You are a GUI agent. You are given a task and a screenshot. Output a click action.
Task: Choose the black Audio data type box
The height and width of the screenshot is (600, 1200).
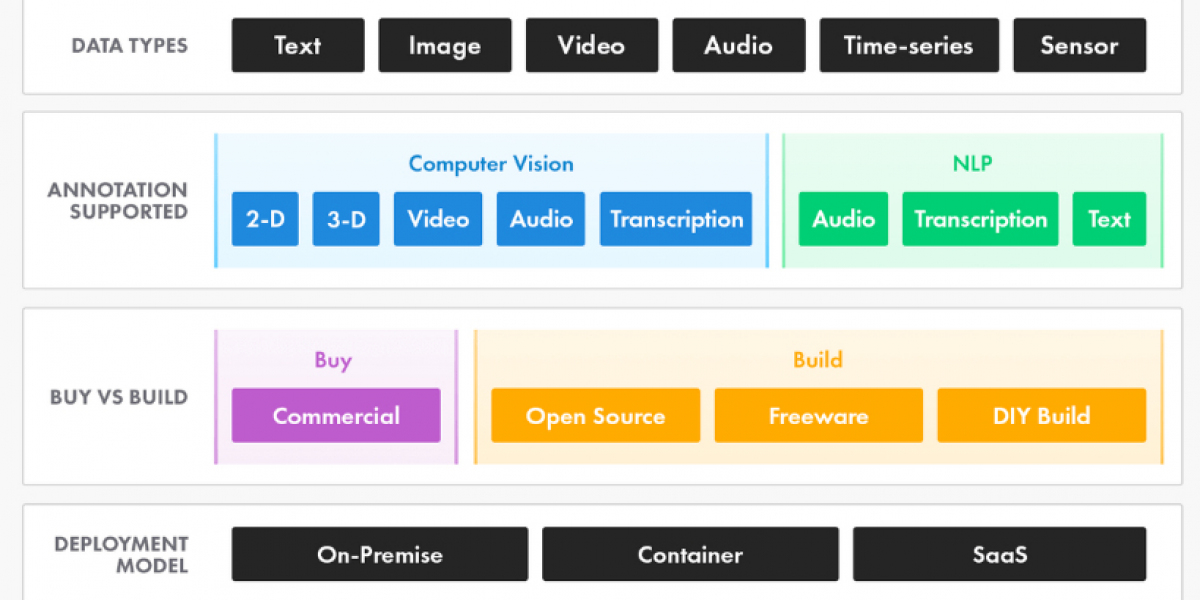click(738, 45)
